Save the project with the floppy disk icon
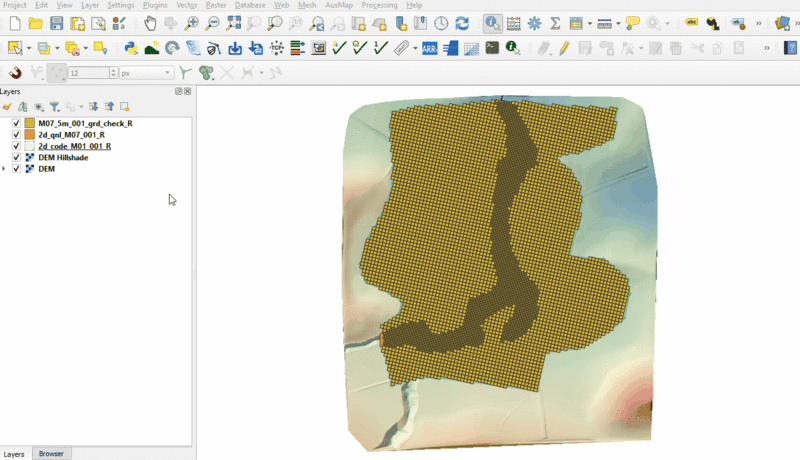The image size is (800, 460). tap(56, 23)
